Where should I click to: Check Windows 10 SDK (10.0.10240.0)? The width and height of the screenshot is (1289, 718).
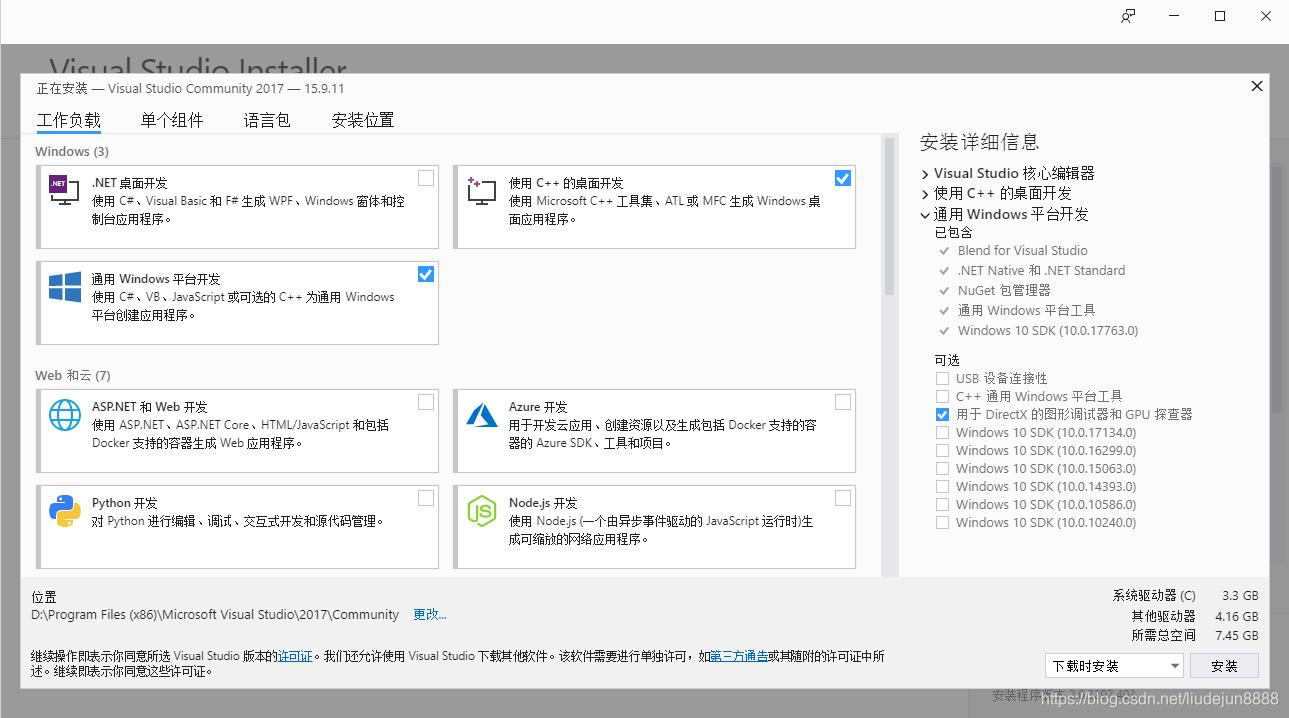(942, 522)
